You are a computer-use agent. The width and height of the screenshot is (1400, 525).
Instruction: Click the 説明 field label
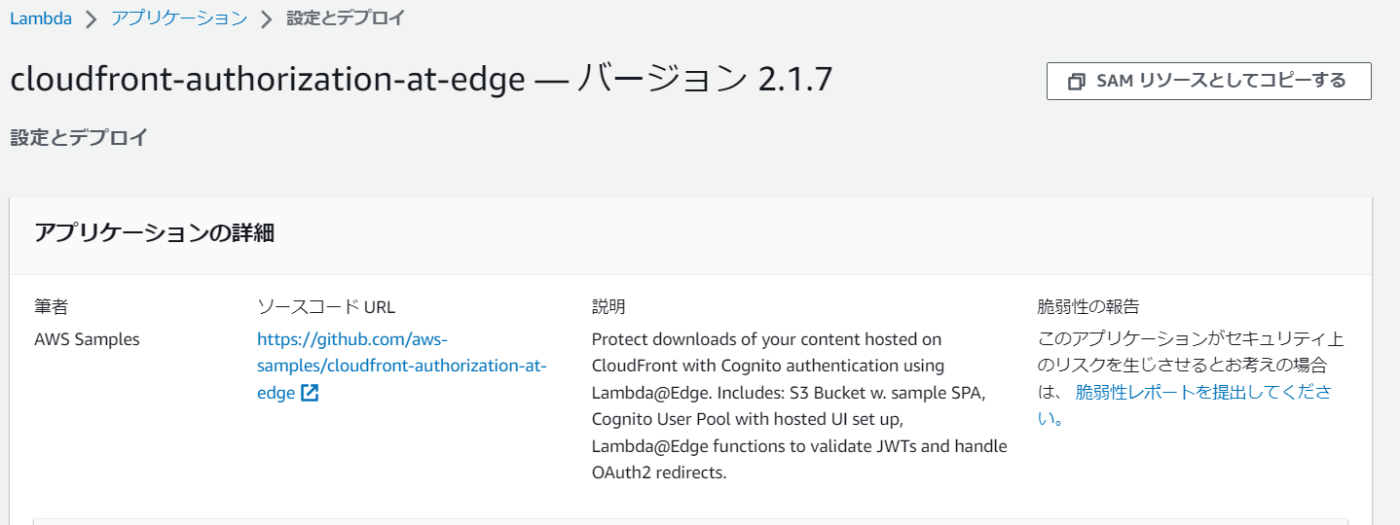609,306
